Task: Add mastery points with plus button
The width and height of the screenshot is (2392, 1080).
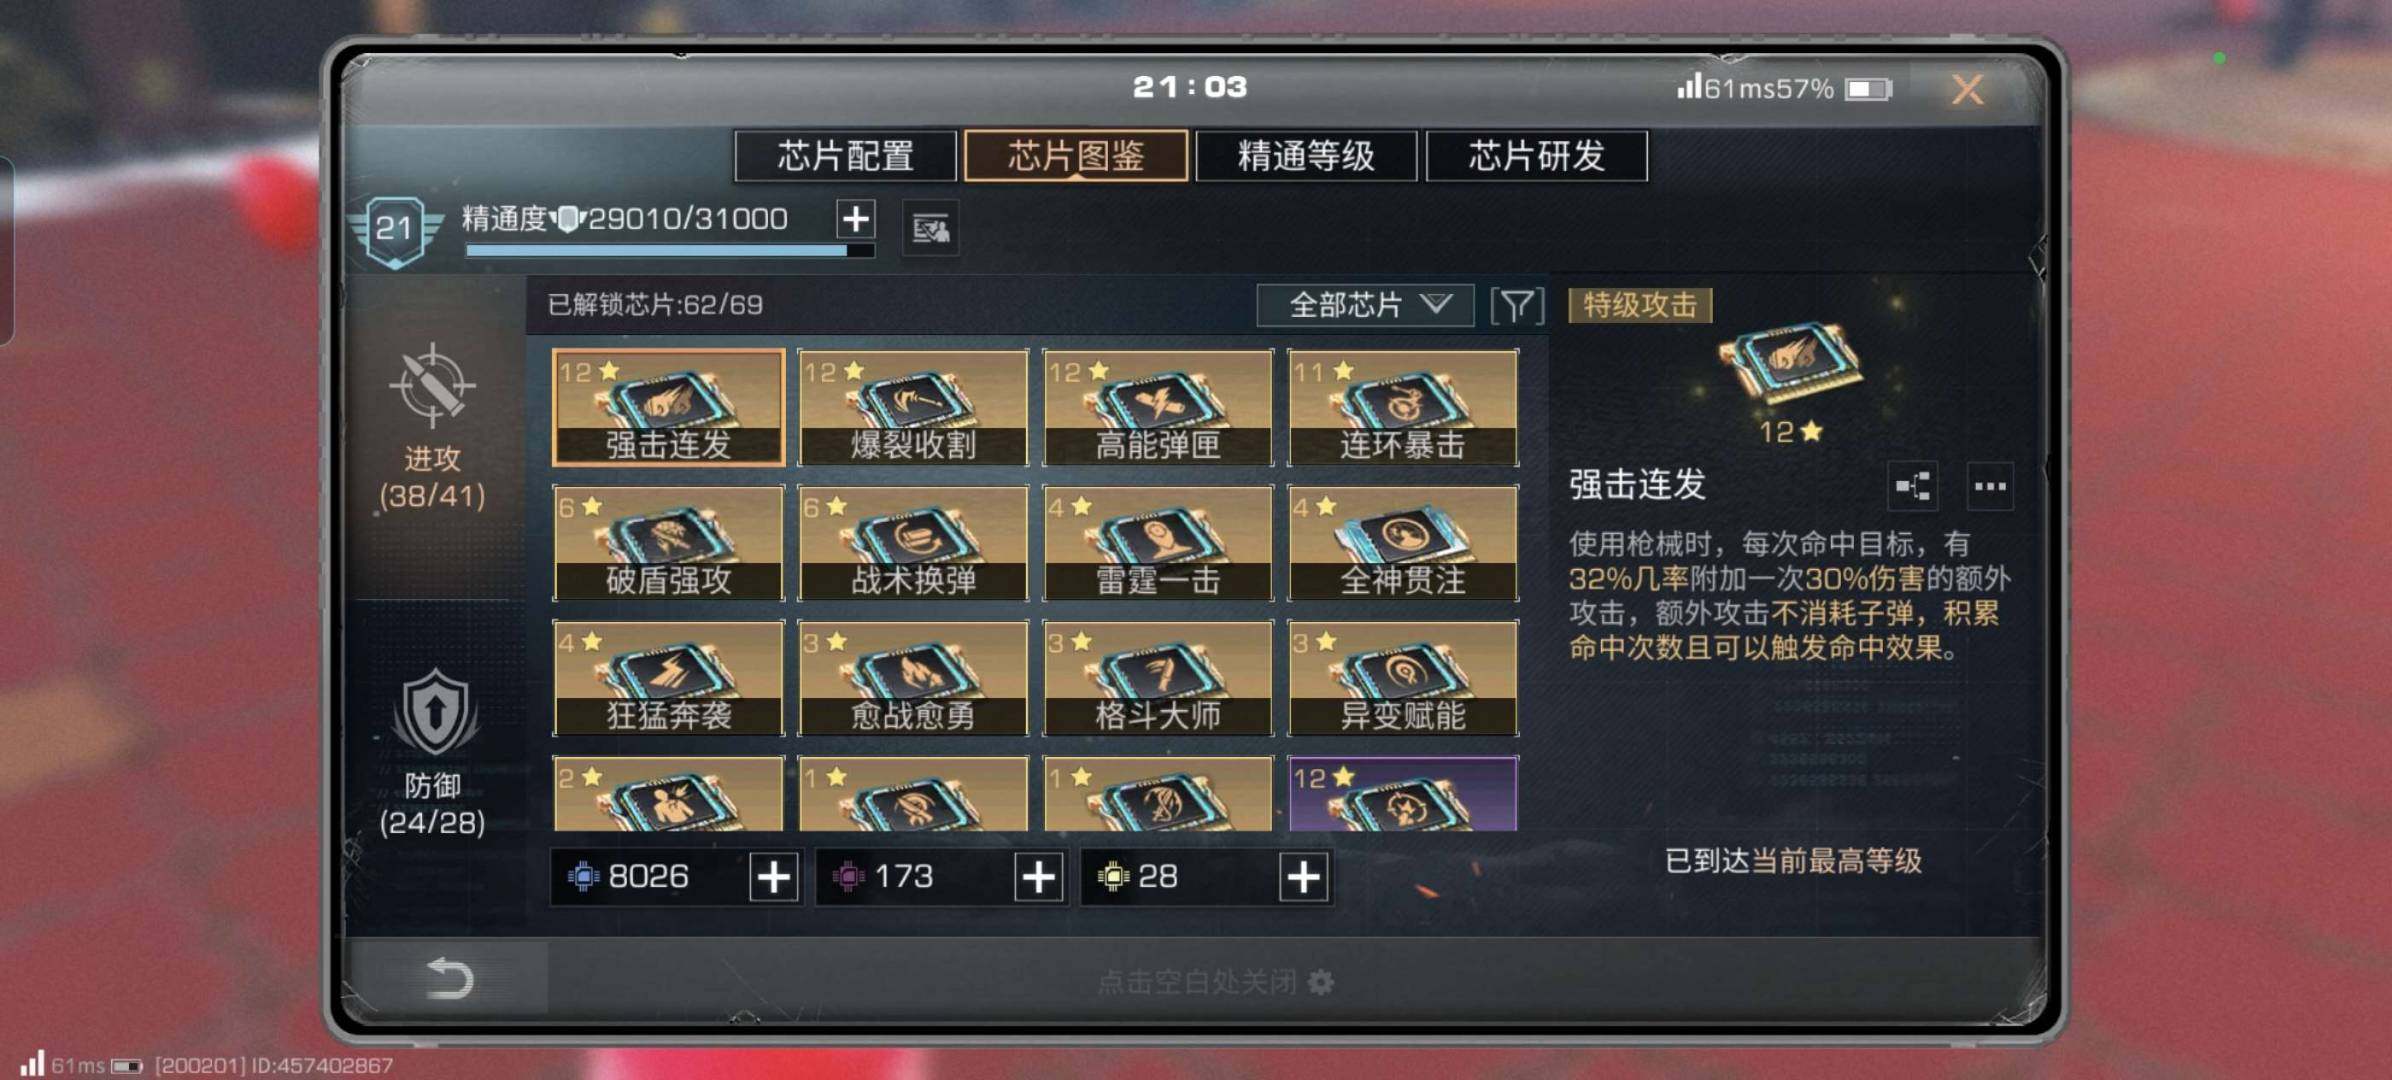Action: click(855, 219)
